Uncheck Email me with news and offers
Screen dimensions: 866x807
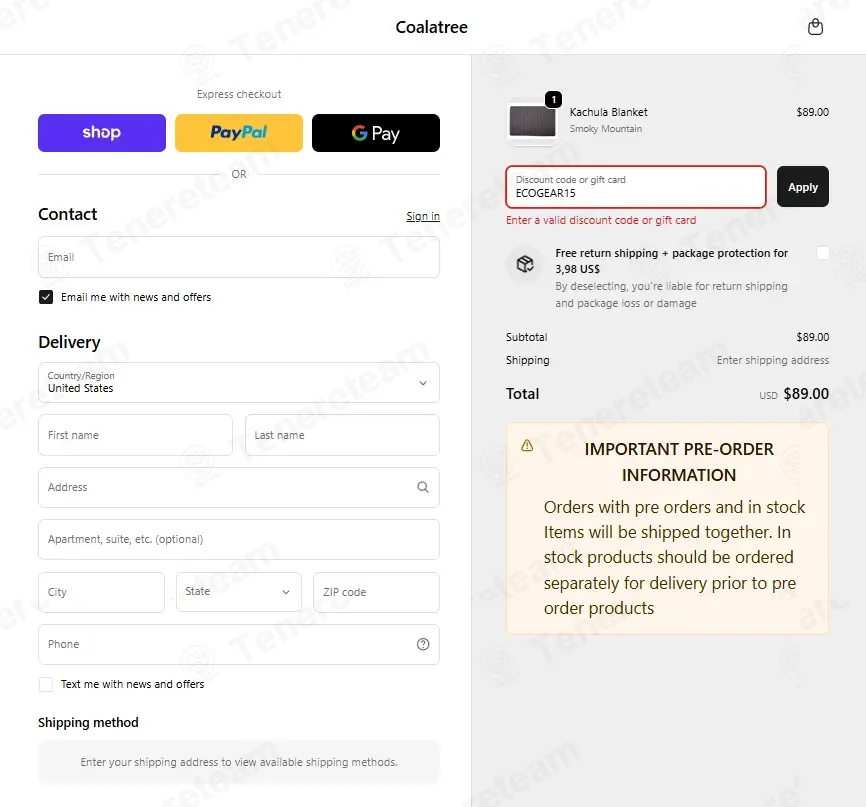pyautogui.click(x=46, y=297)
